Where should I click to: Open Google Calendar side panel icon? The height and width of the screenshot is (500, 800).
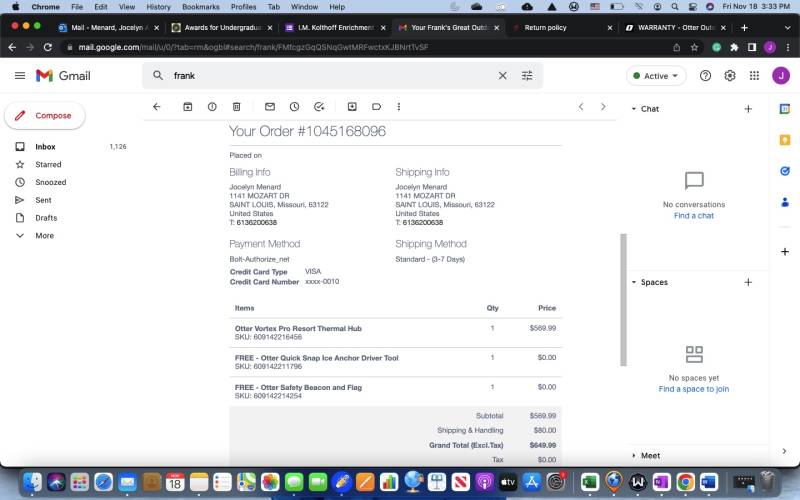click(785, 109)
